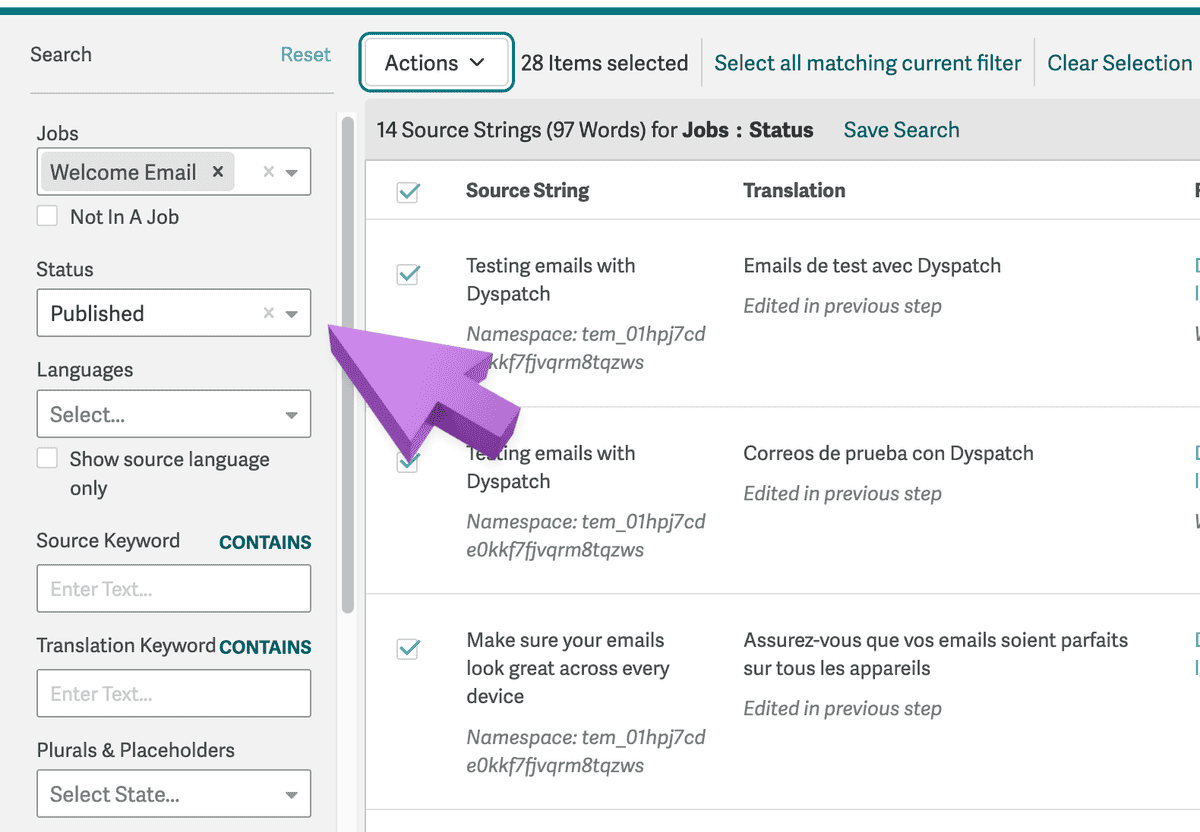Remove the Welcome Email job tag
The width and height of the screenshot is (1200, 832).
pos(218,172)
